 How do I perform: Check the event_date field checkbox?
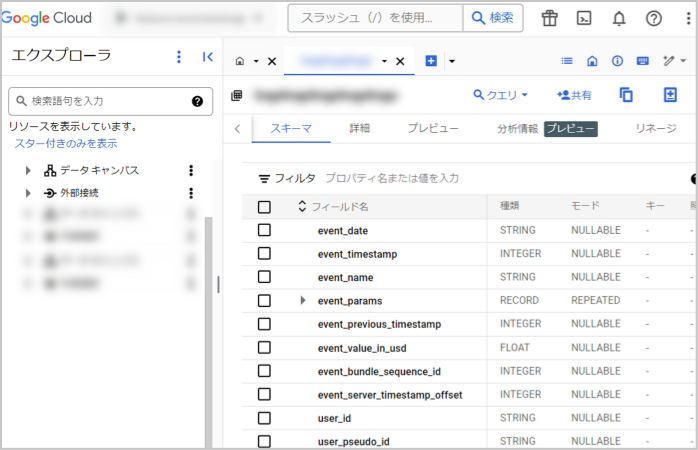pyautogui.click(x=264, y=230)
